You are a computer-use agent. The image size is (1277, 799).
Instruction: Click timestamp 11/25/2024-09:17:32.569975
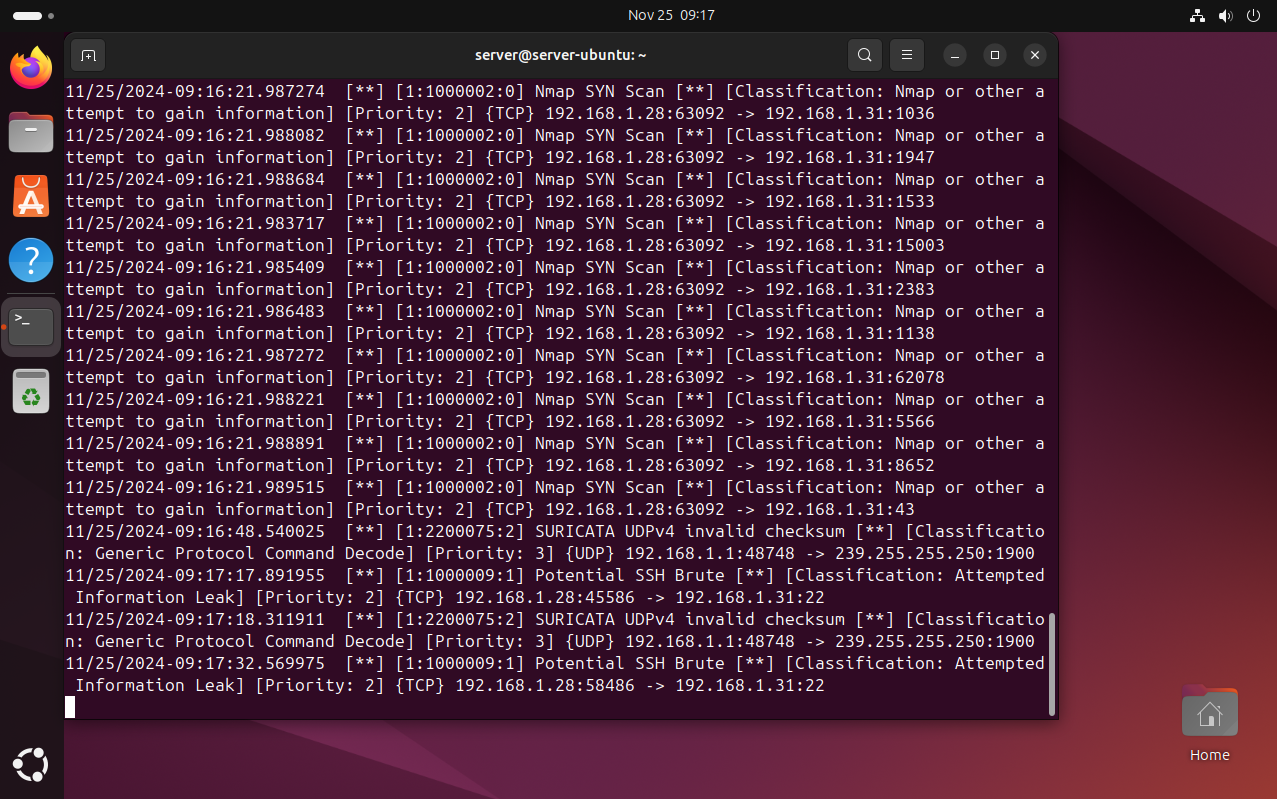(195, 663)
